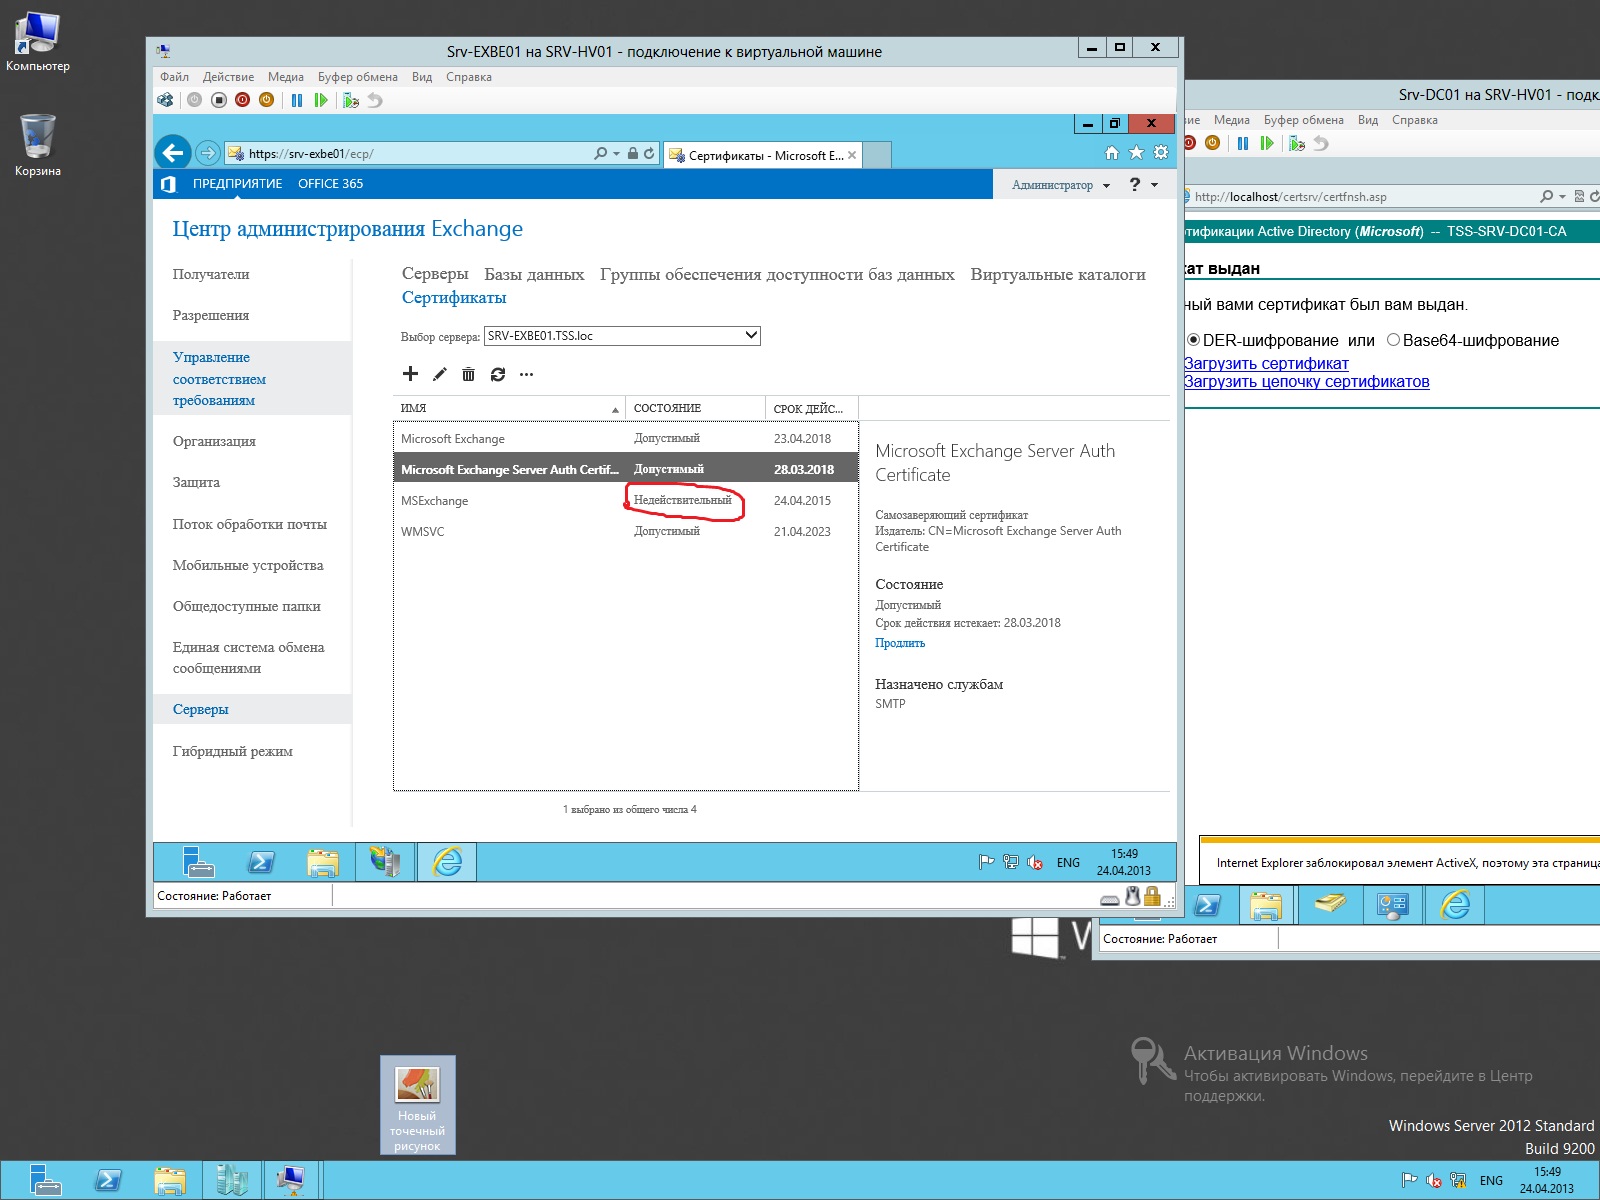Viewport: 1600px width, 1200px height.
Task: Open Общедоступные папки navigation item
Action: [x=247, y=606]
